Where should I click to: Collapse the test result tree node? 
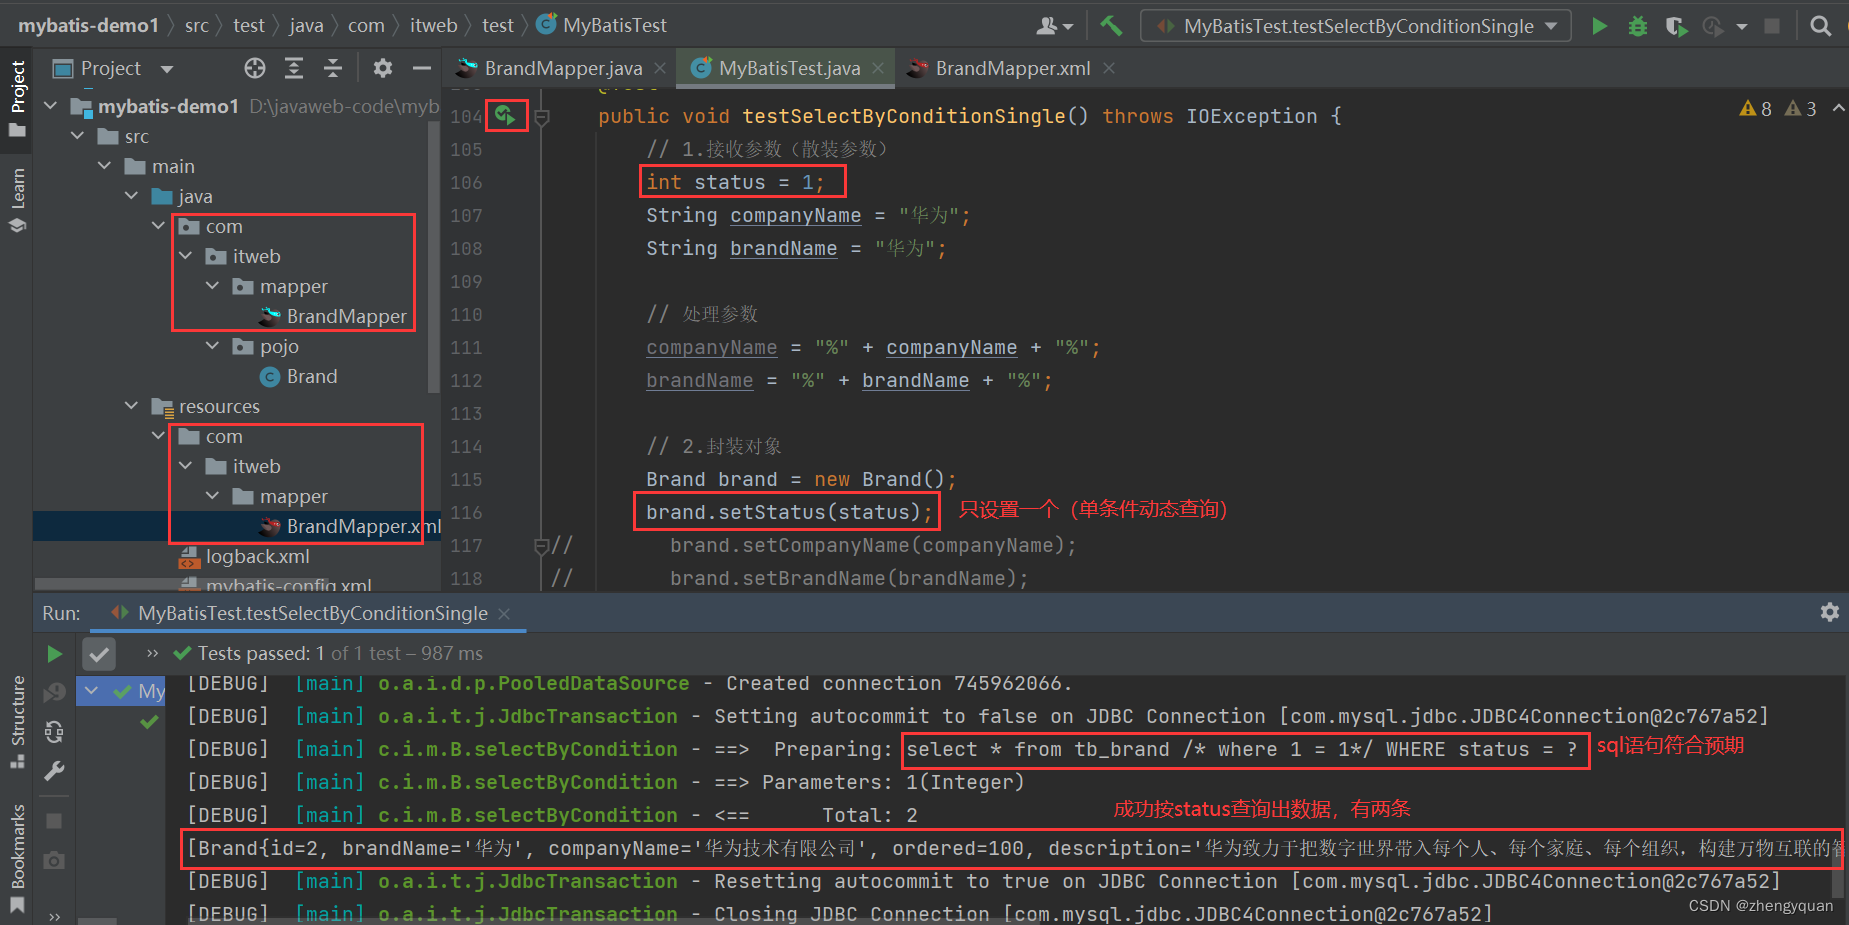92,691
